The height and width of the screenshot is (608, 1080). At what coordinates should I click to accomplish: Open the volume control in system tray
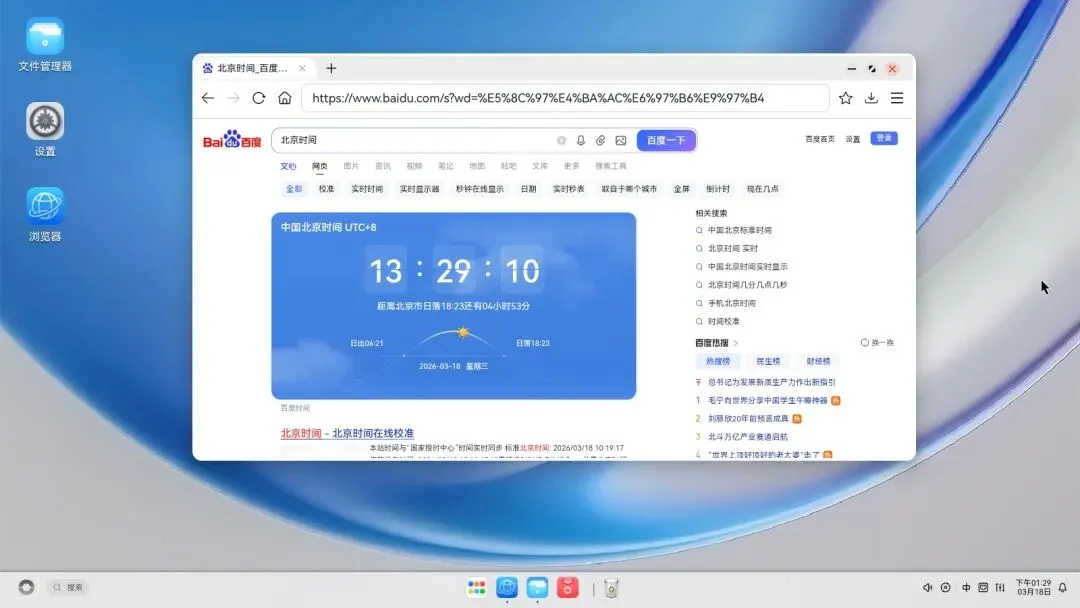tap(928, 587)
